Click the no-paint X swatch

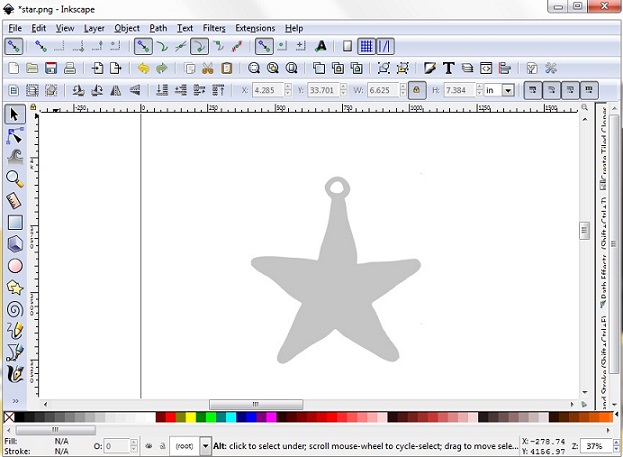[9, 417]
